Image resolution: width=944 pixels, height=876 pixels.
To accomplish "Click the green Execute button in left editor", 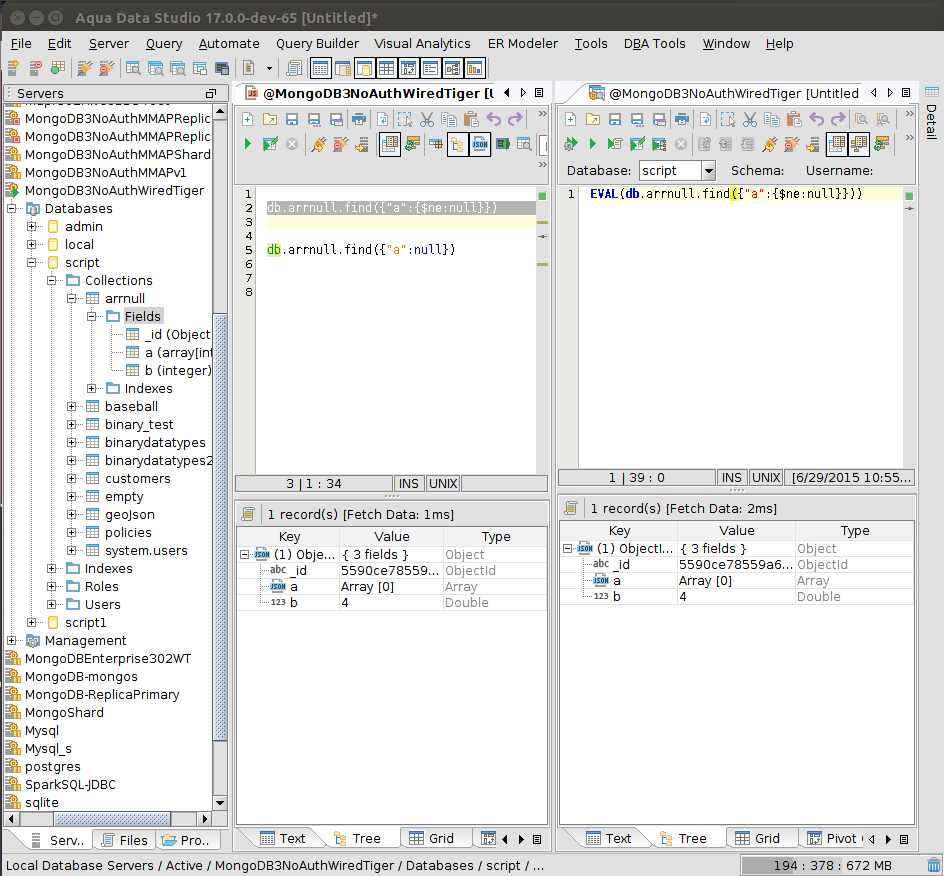I will click(x=248, y=144).
